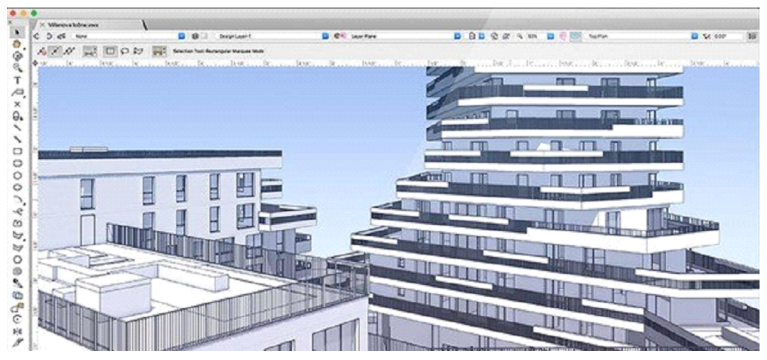Select the Text tool (T icon)

(18, 80)
